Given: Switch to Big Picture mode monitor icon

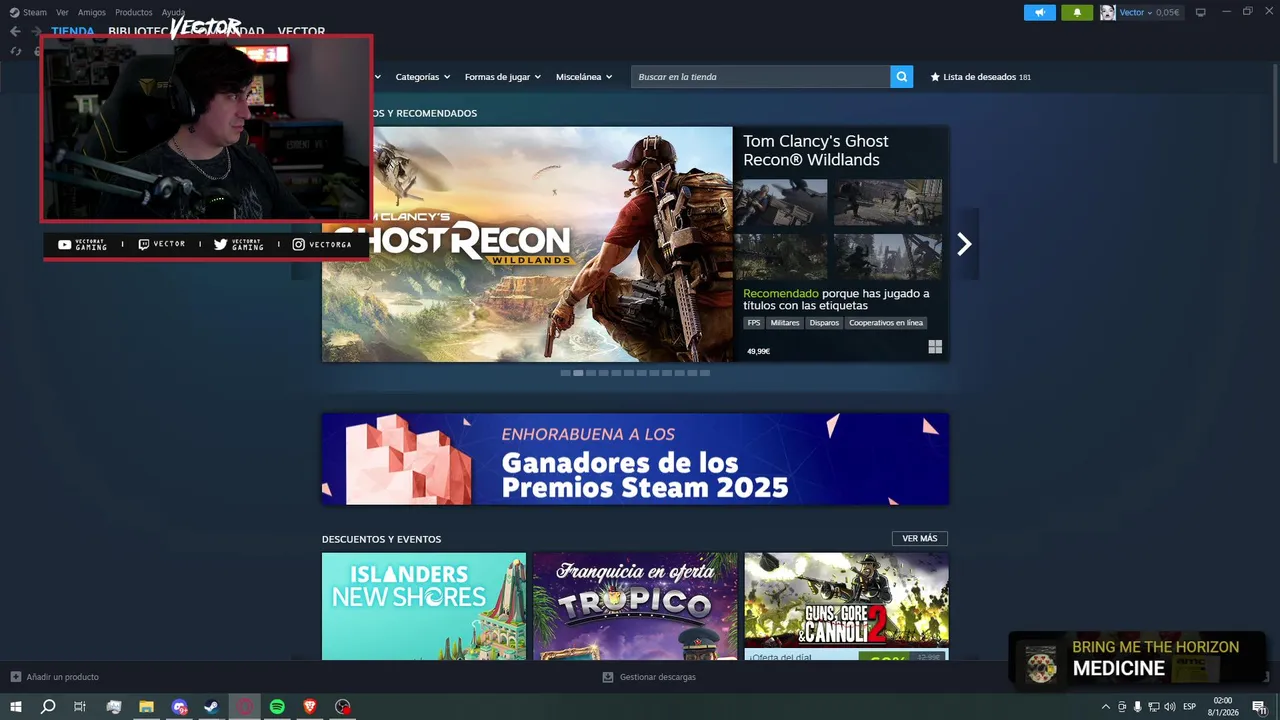Looking at the screenshot, I should tap(1200, 12).
